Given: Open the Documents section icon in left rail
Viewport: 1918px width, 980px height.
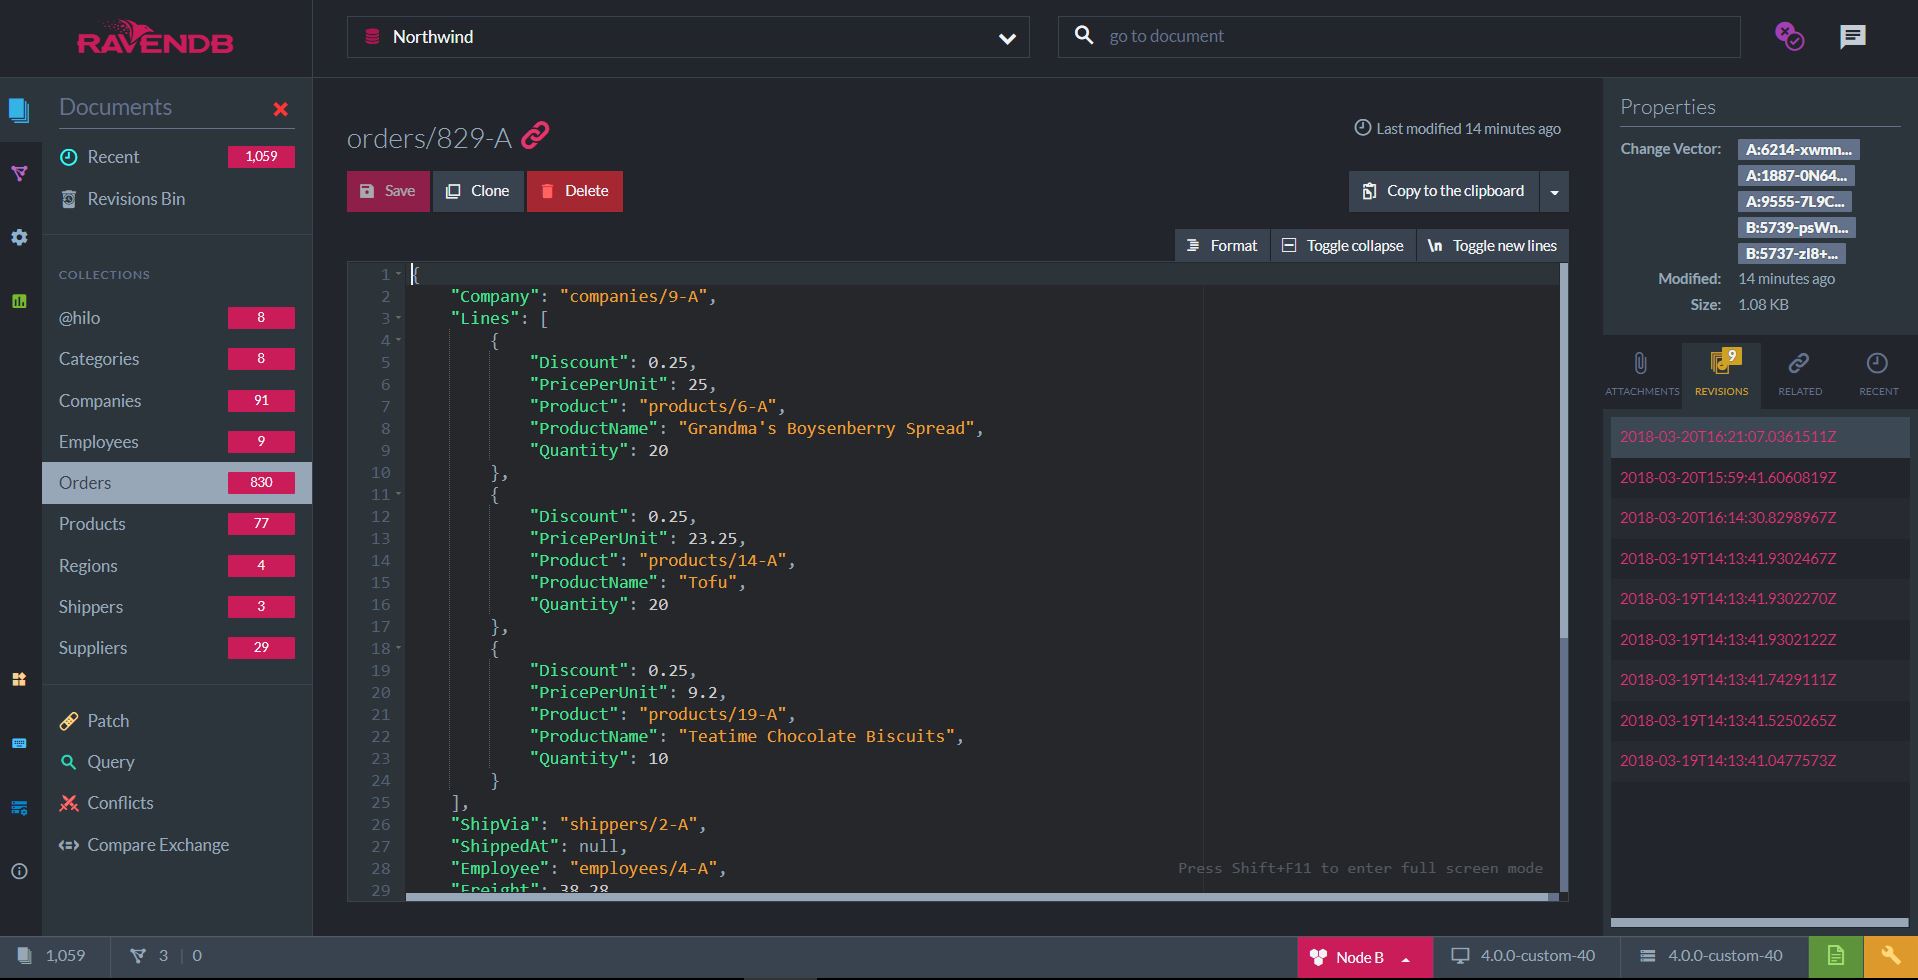Looking at the screenshot, I should [x=19, y=109].
